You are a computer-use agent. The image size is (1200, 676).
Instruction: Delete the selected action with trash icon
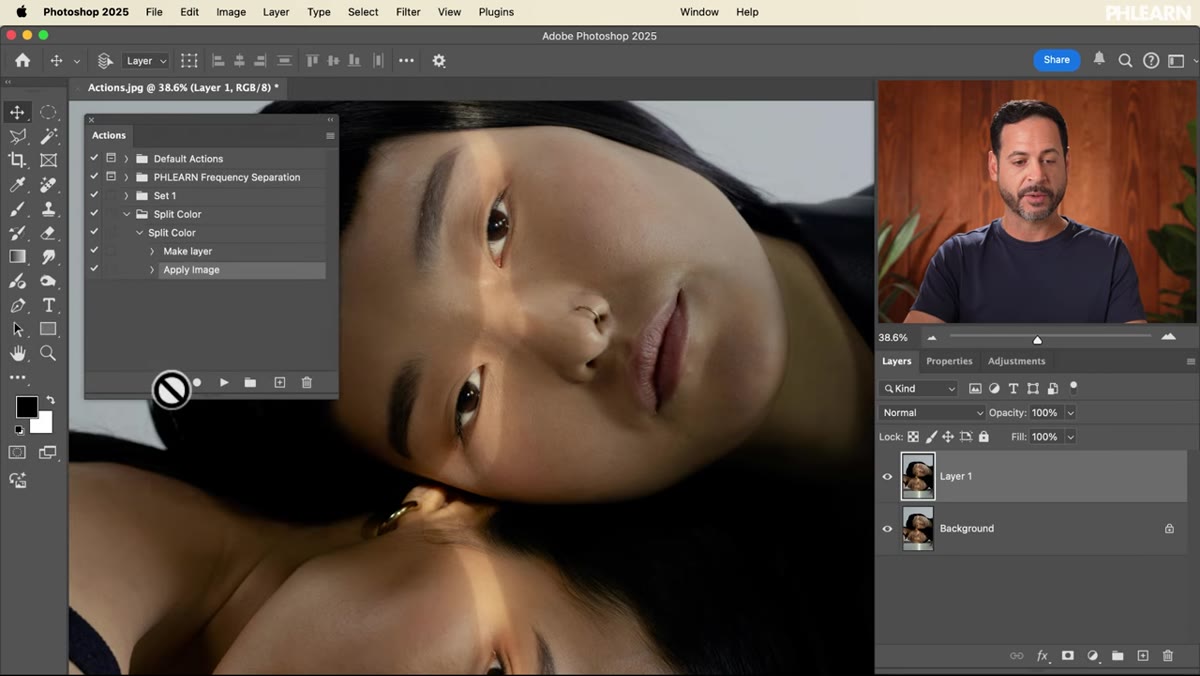pyautogui.click(x=307, y=382)
